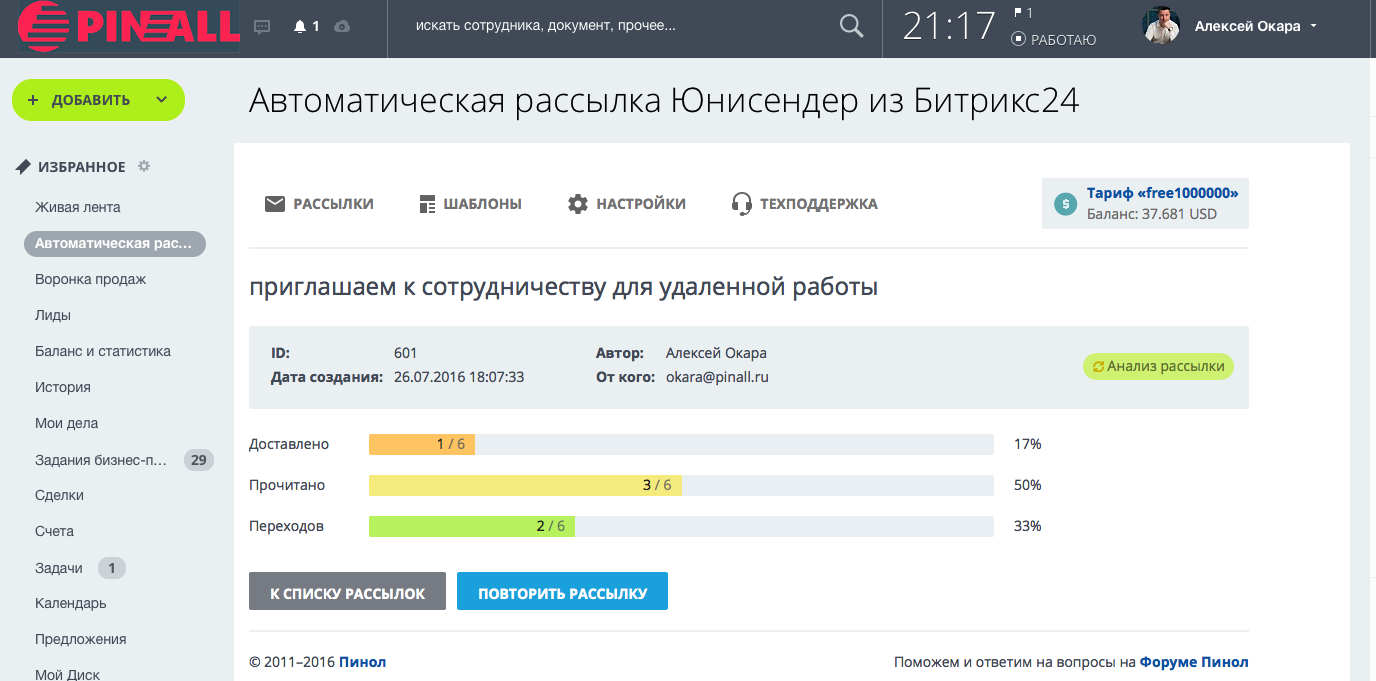The image size is (1376, 681).
Task: Click the envelope icon beside Рассылки
Action: [275, 204]
